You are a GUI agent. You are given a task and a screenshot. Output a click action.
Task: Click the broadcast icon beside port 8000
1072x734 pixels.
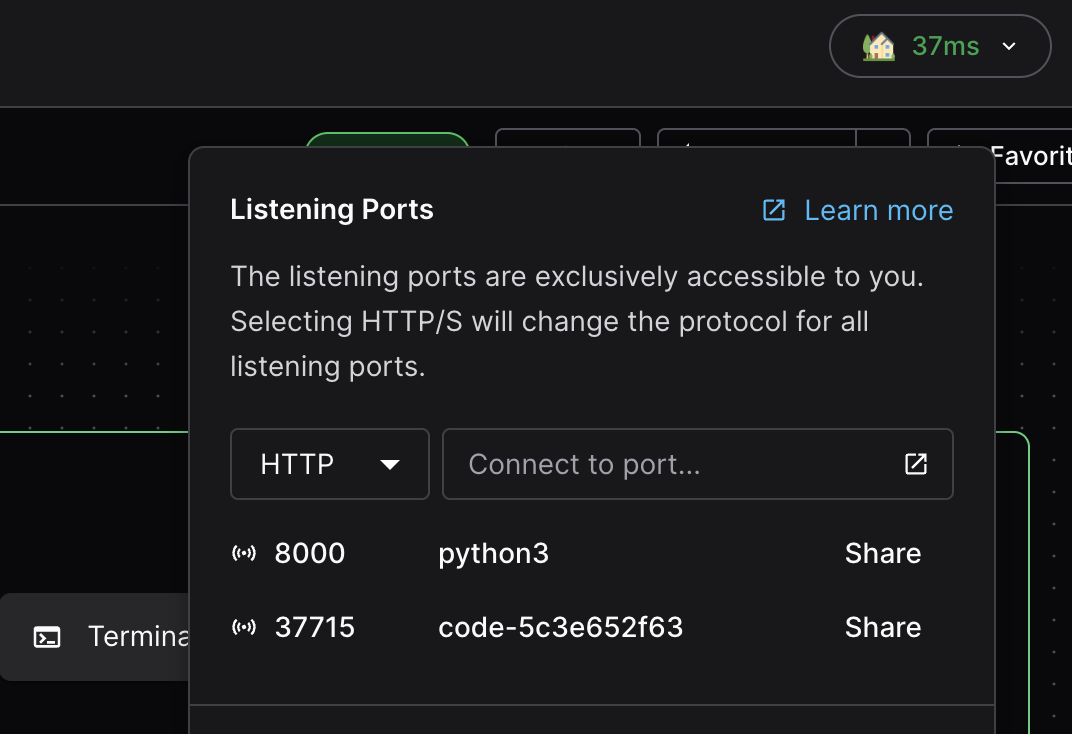point(244,552)
